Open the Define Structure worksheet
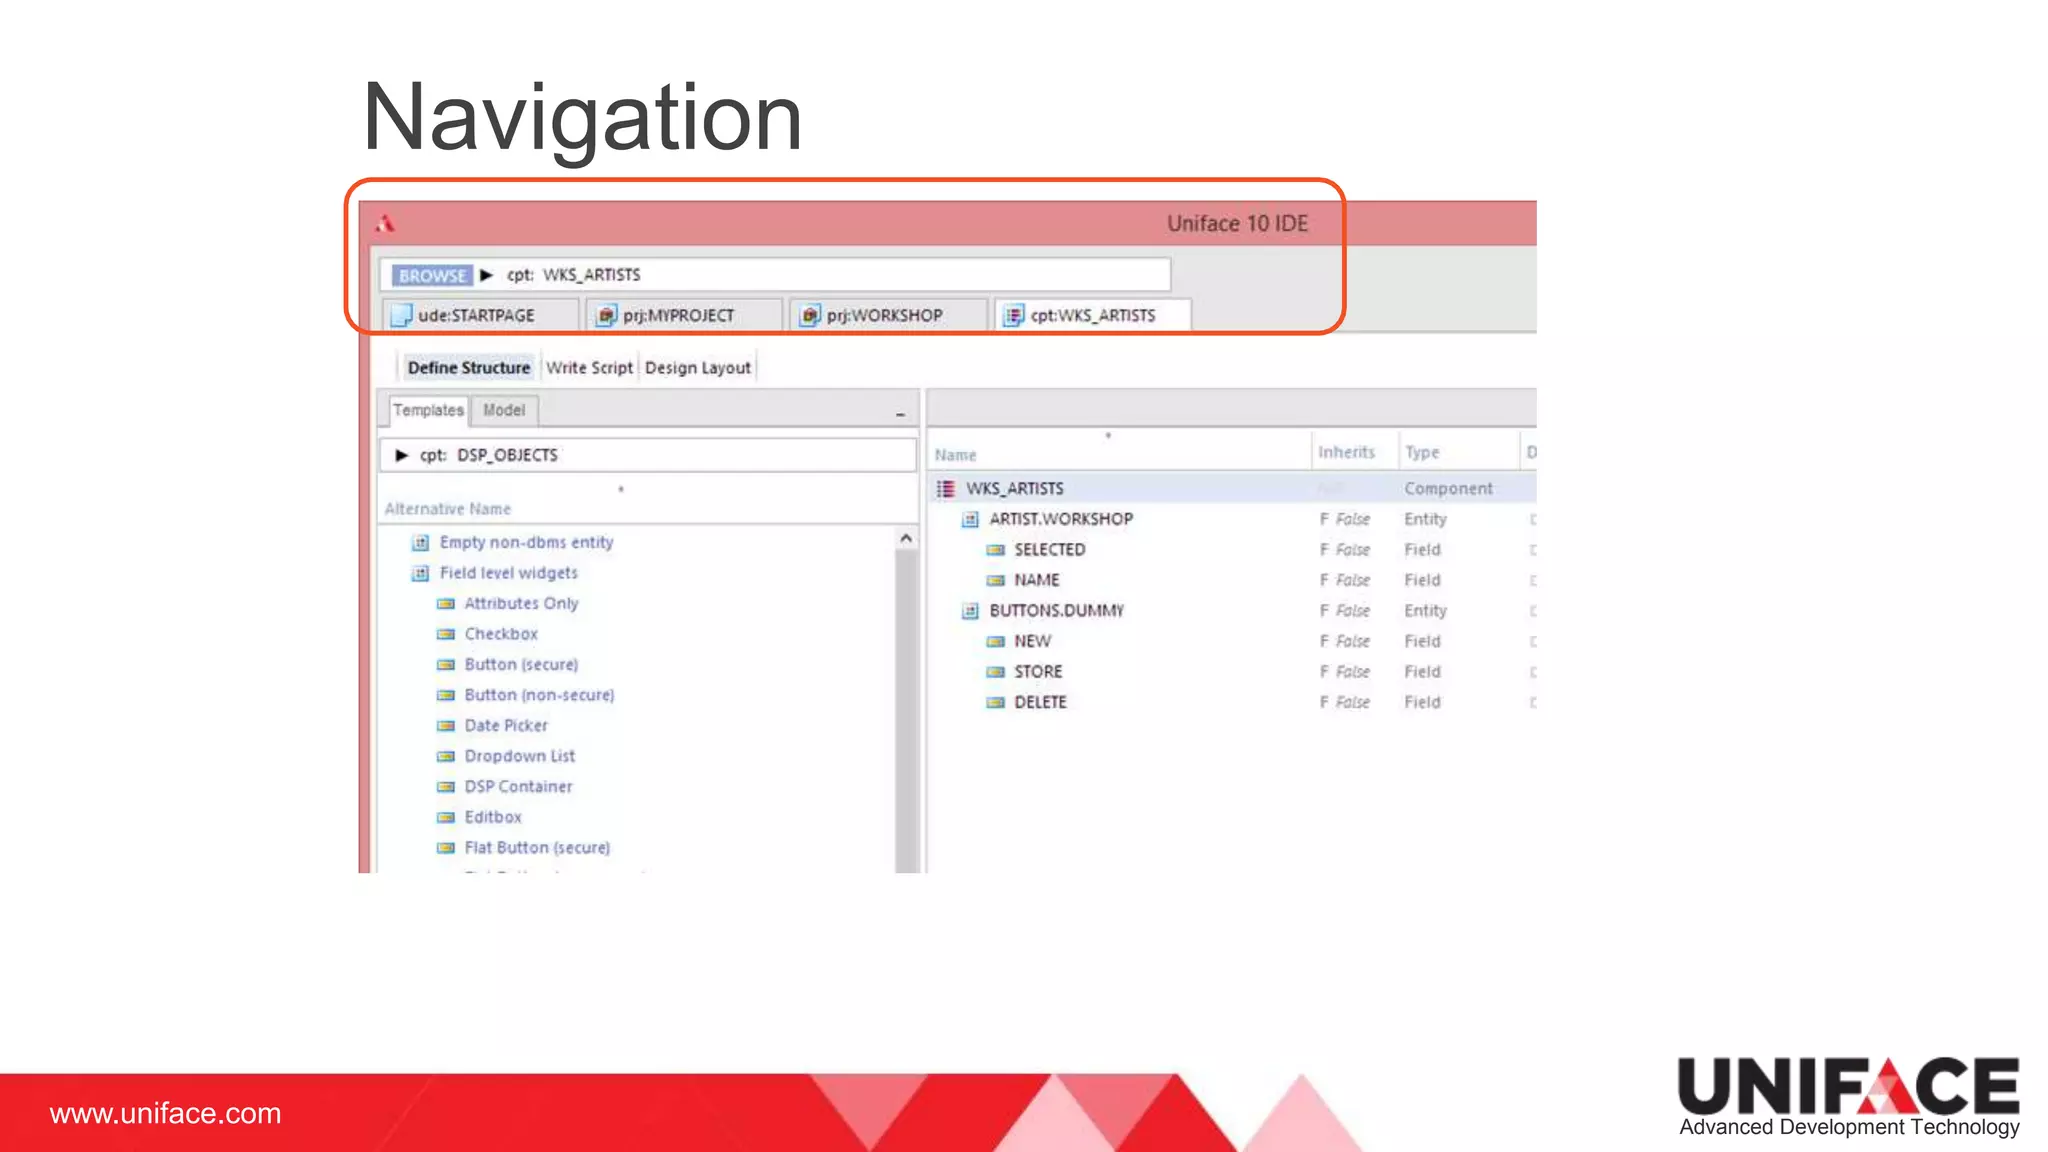This screenshot has width=2048, height=1152. click(469, 368)
